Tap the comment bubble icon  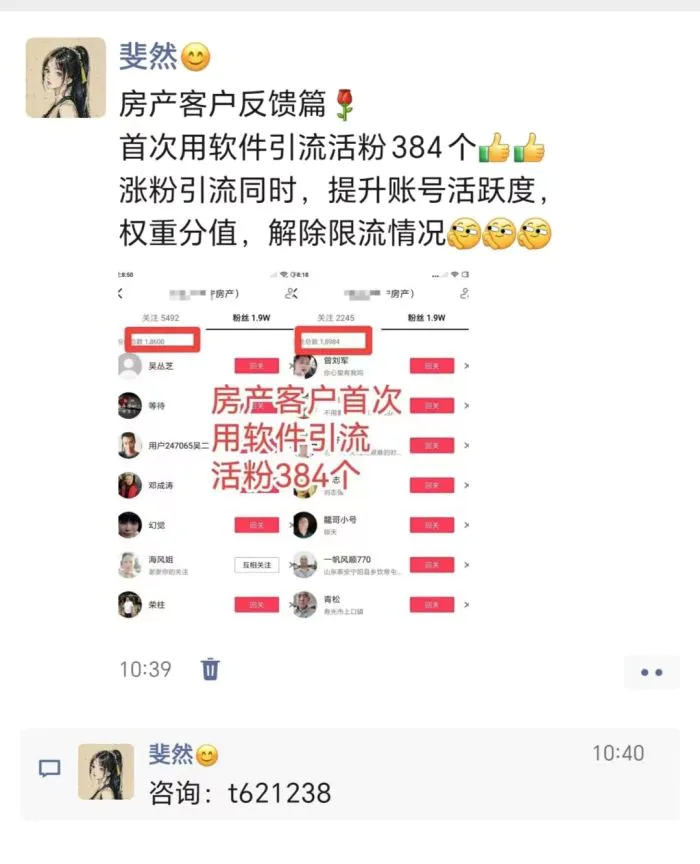(x=50, y=768)
